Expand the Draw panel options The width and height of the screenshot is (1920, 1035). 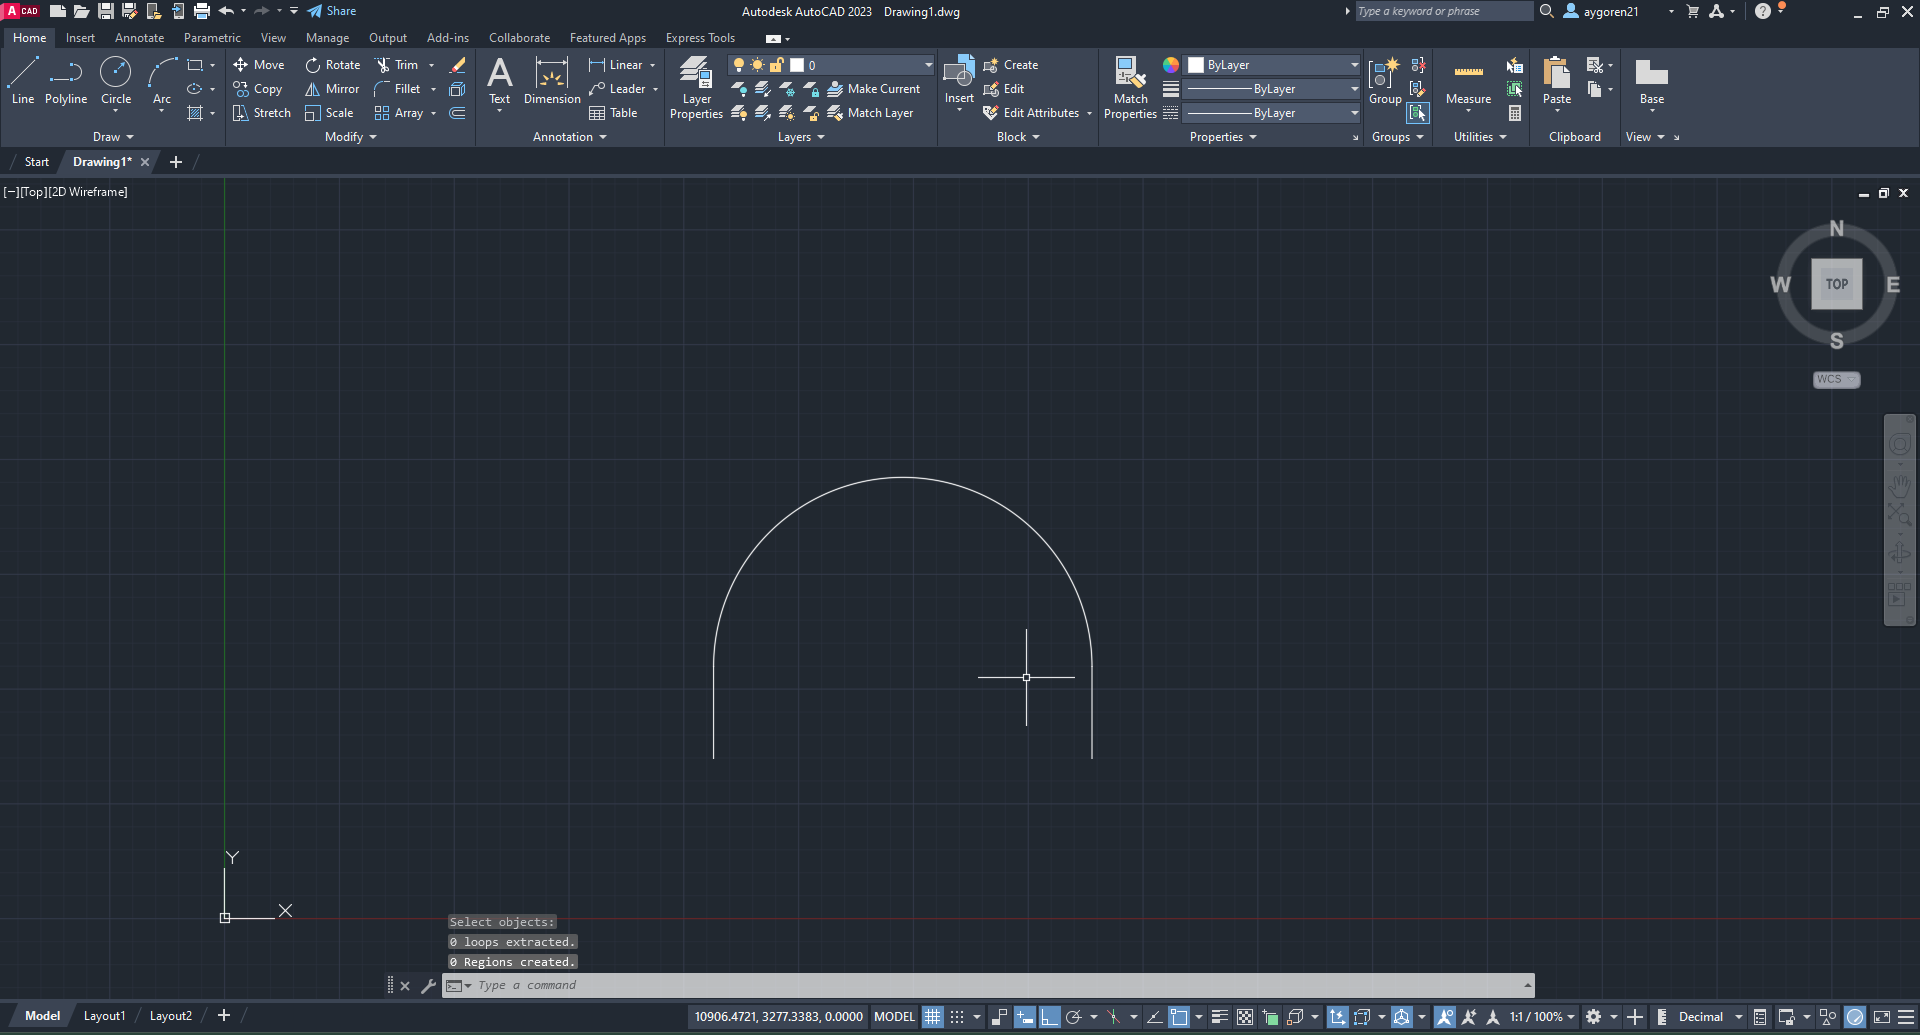(128, 136)
